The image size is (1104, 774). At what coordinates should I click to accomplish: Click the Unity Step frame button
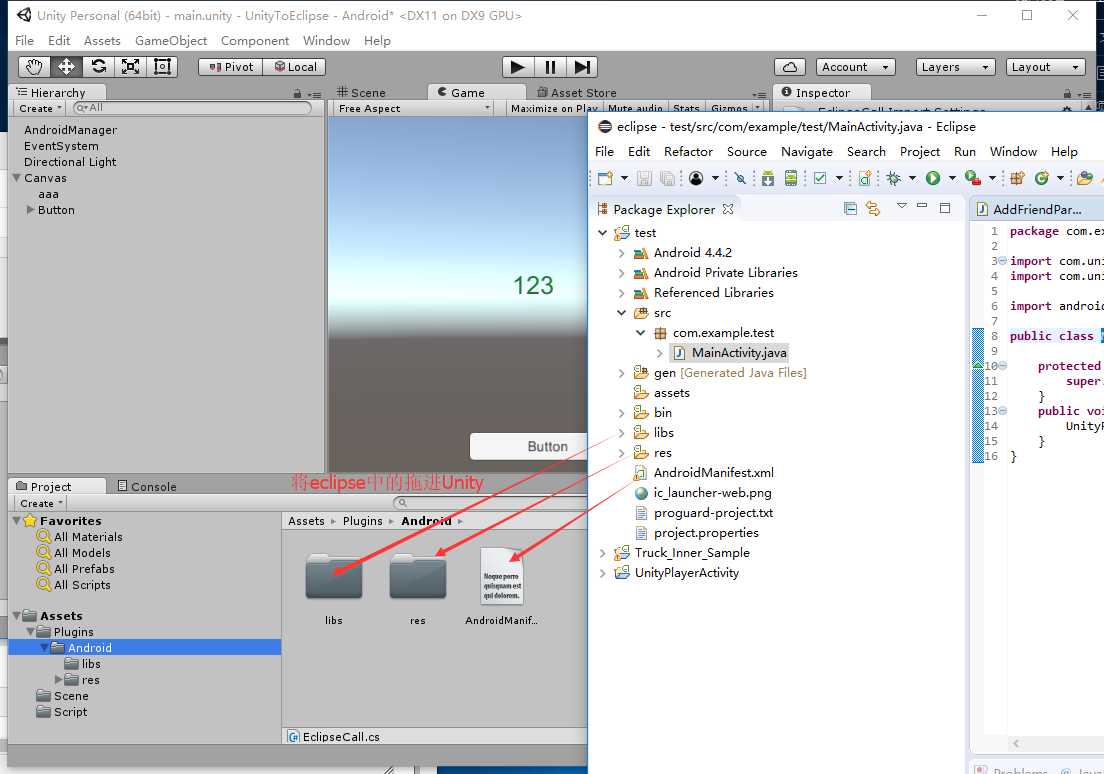click(582, 67)
